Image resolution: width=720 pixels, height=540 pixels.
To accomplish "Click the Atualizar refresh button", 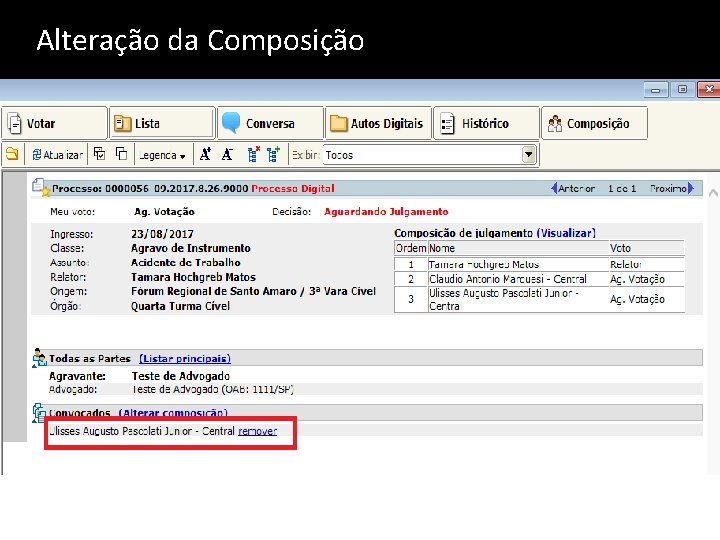I will (x=58, y=155).
